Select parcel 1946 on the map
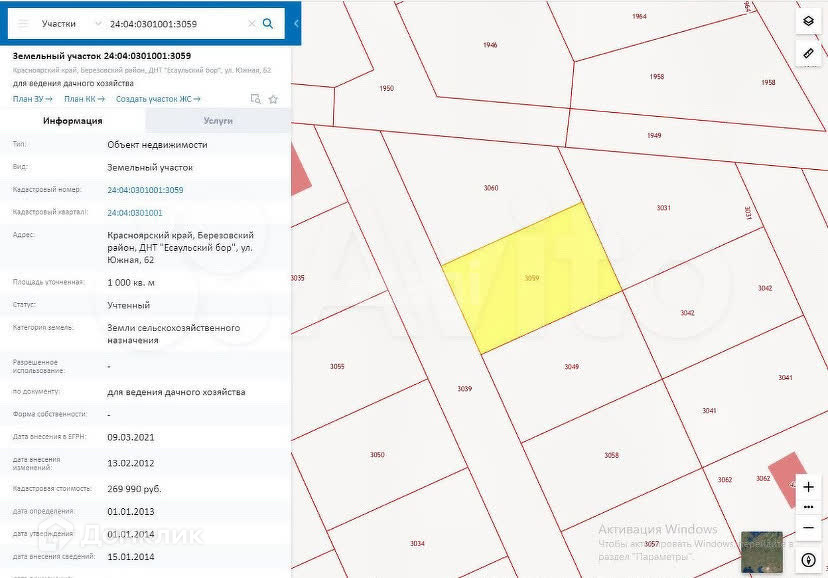This screenshot has width=828, height=578. (490, 45)
